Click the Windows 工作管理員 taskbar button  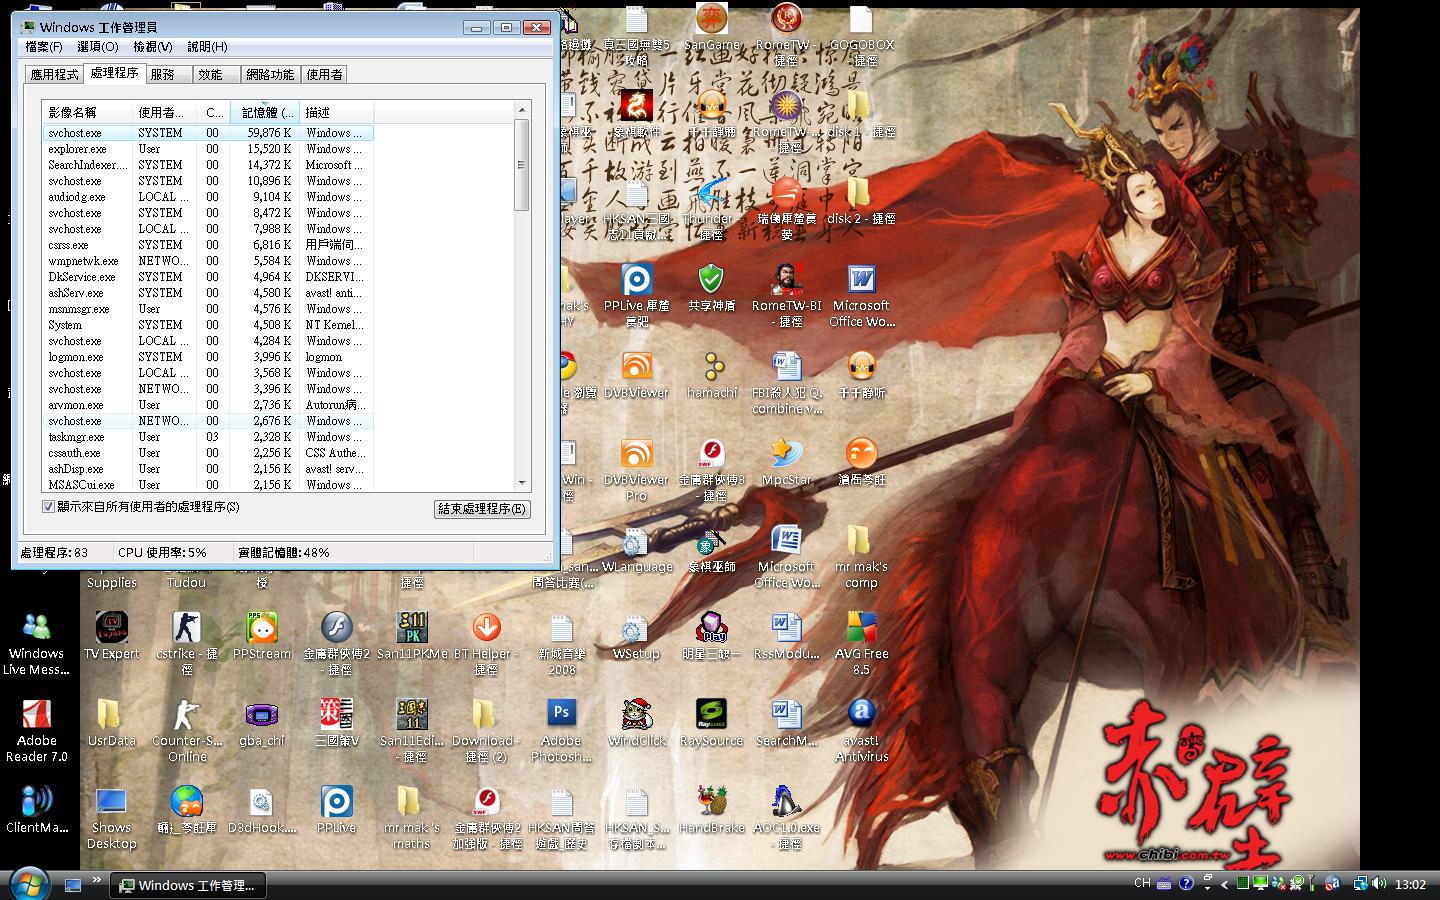coord(187,885)
